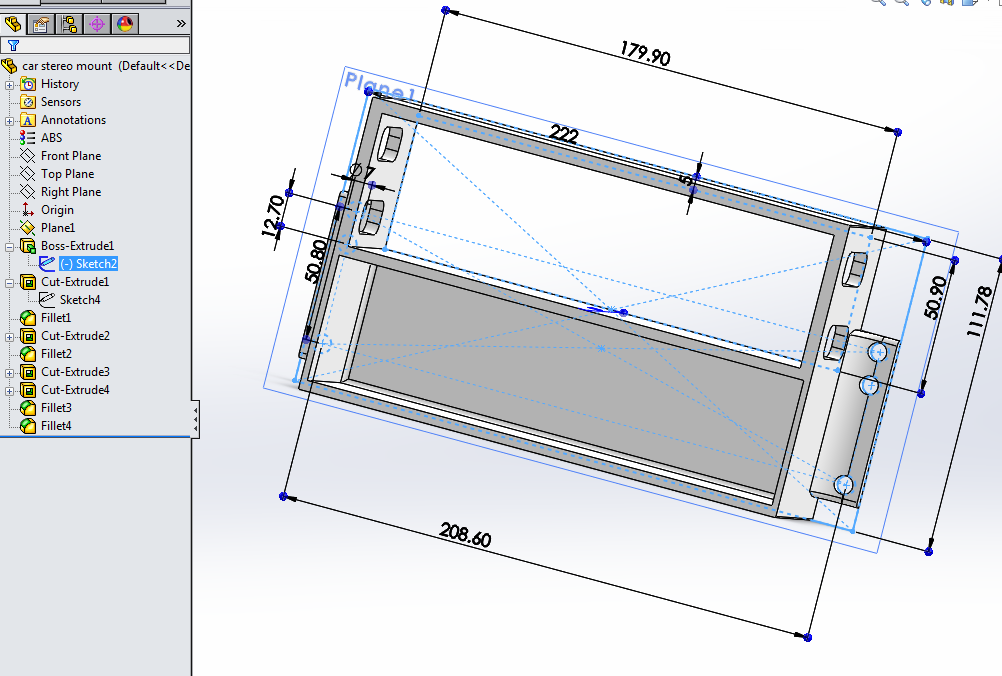Expand the History folder
Screen dimensions: 1002x676
[10, 84]
